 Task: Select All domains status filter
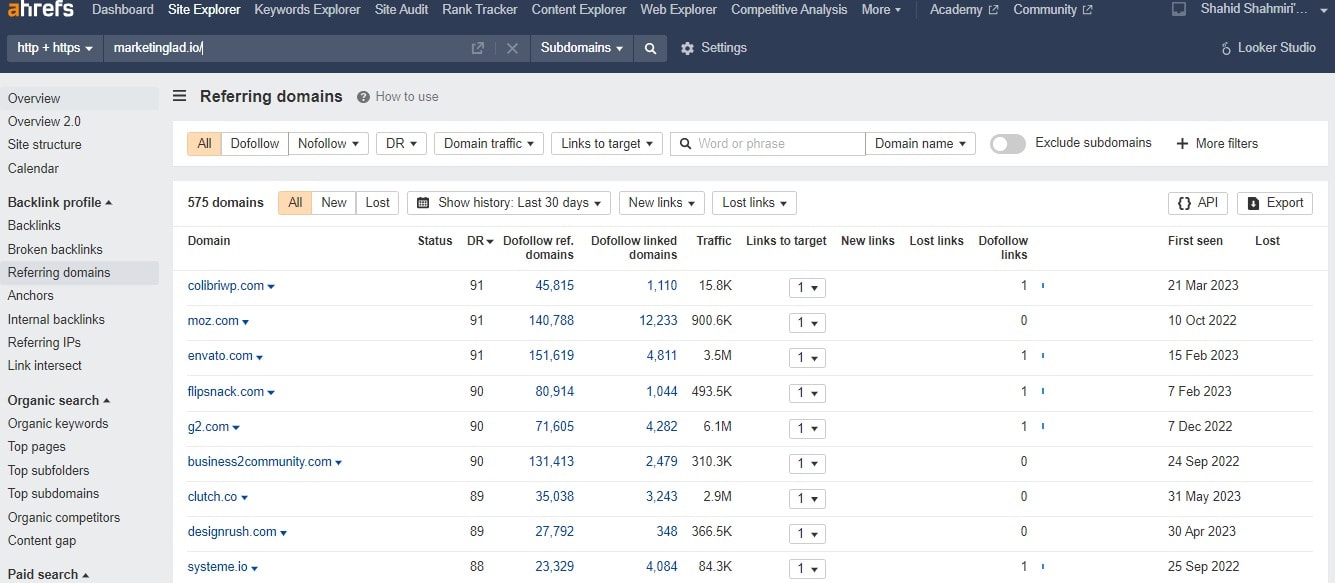295,203
